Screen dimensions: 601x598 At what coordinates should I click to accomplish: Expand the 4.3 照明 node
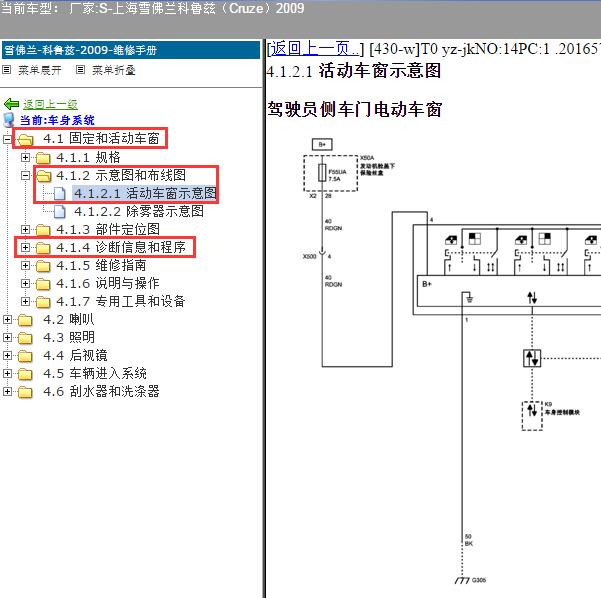click(x=7, y=337)
